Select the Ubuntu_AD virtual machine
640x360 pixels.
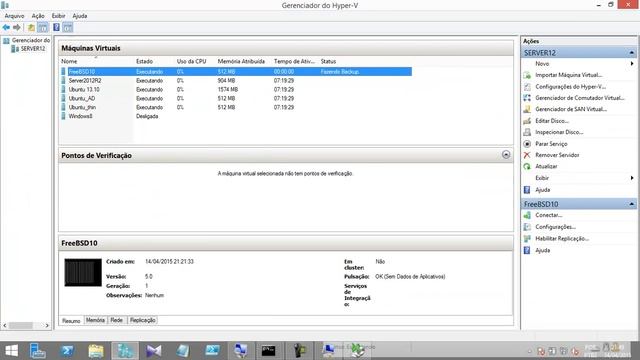[82, 98]
